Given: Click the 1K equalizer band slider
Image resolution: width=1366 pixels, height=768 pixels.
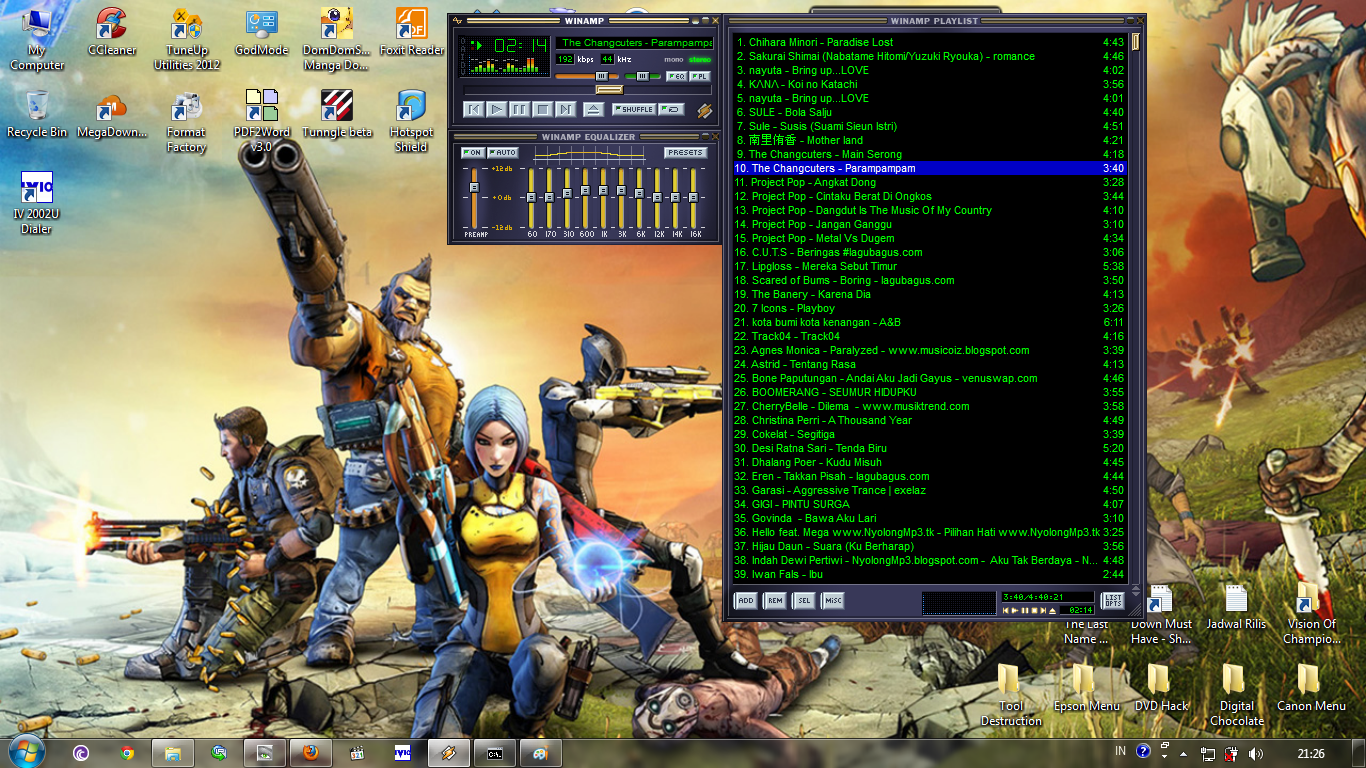Looking at the screenshot, I should [x=604, y=198].
